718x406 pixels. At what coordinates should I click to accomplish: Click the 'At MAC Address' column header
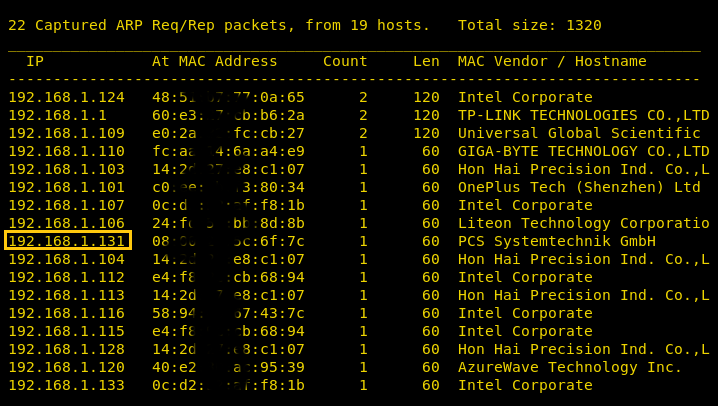click(215, 61)
